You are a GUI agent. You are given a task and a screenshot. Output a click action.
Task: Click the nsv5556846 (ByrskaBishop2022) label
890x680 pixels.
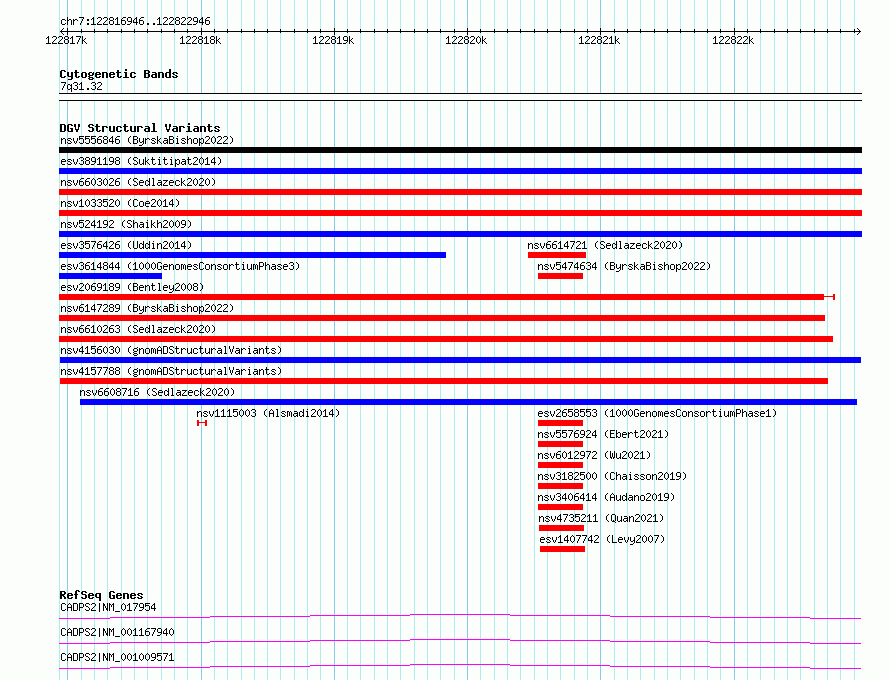(147, 140)
